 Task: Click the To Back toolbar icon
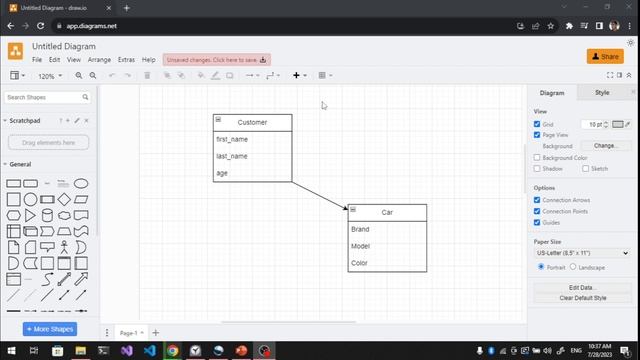pos(181,76)
